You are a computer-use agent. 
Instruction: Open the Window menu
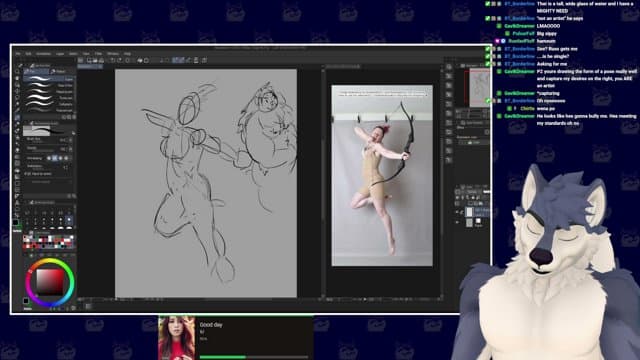pos(113,53)
